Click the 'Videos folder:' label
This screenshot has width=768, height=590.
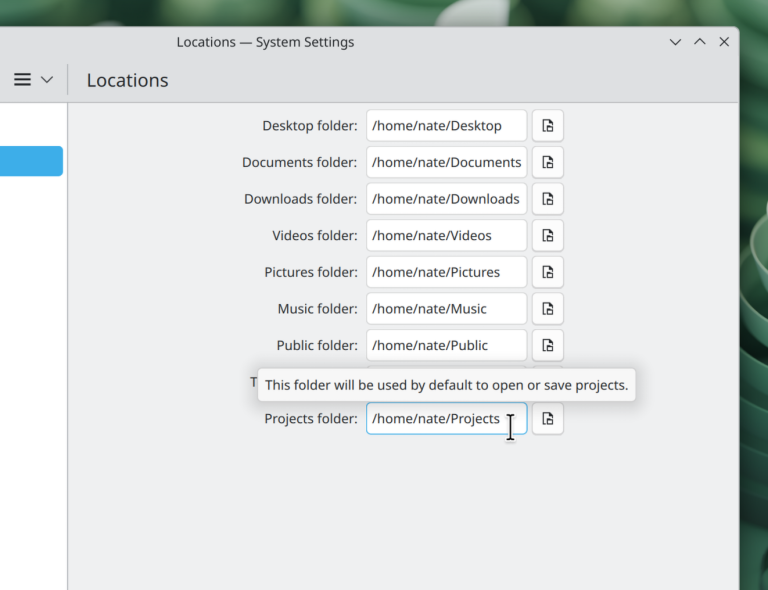point(315,236)
